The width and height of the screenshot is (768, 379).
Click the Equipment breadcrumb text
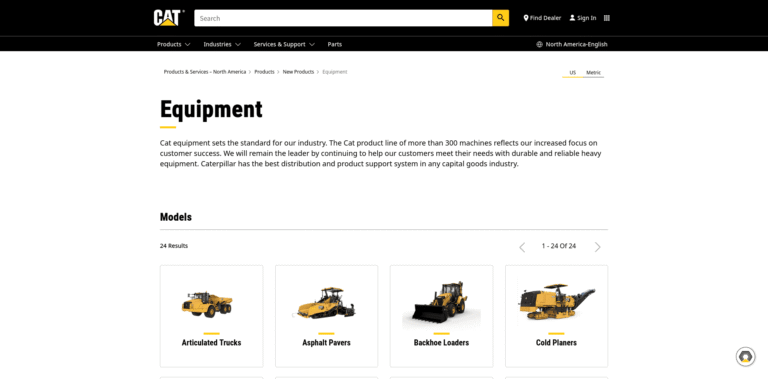[x=335, y=71]
